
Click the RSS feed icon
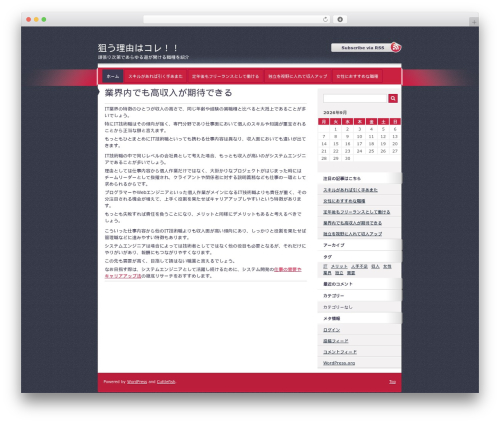[x=396, y=47]
